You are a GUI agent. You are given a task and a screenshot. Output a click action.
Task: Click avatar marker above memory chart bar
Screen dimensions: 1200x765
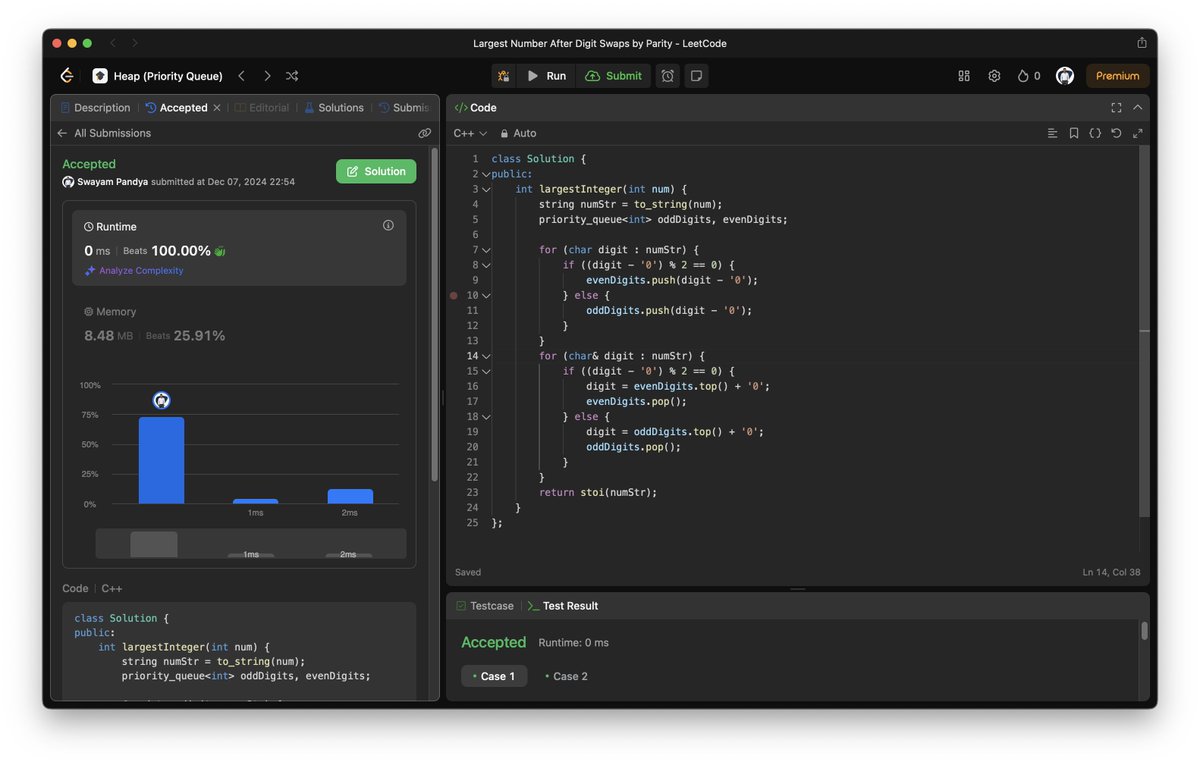click(x=161, y=400)
